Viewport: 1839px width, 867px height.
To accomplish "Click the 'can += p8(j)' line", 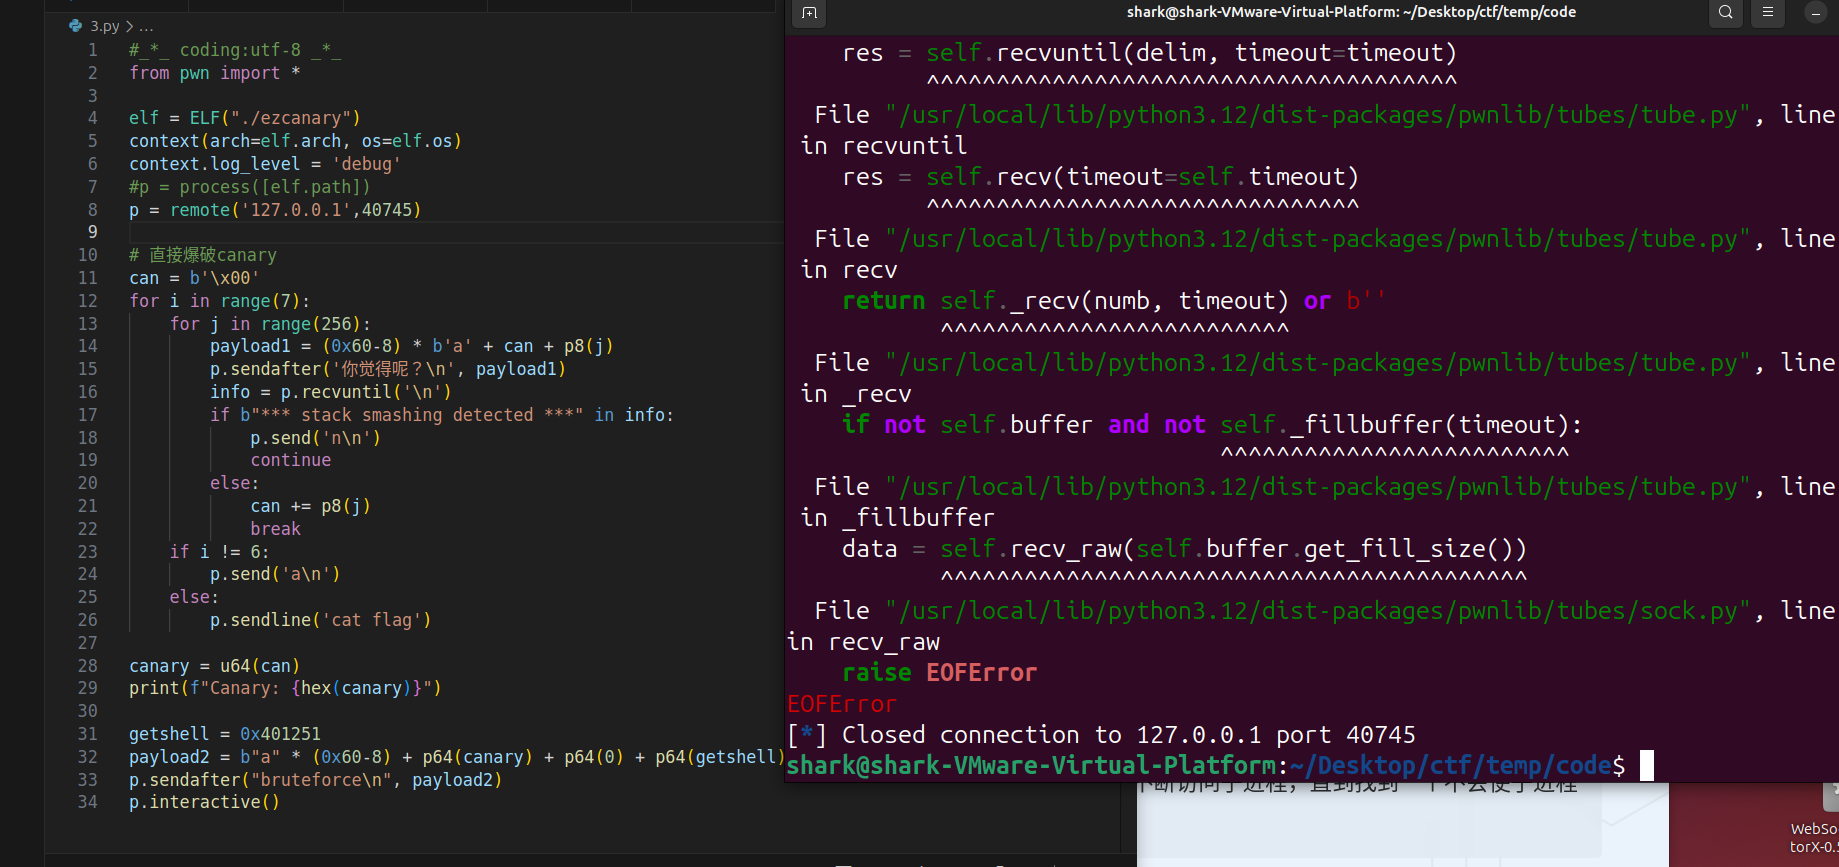I will click(310, 506).
